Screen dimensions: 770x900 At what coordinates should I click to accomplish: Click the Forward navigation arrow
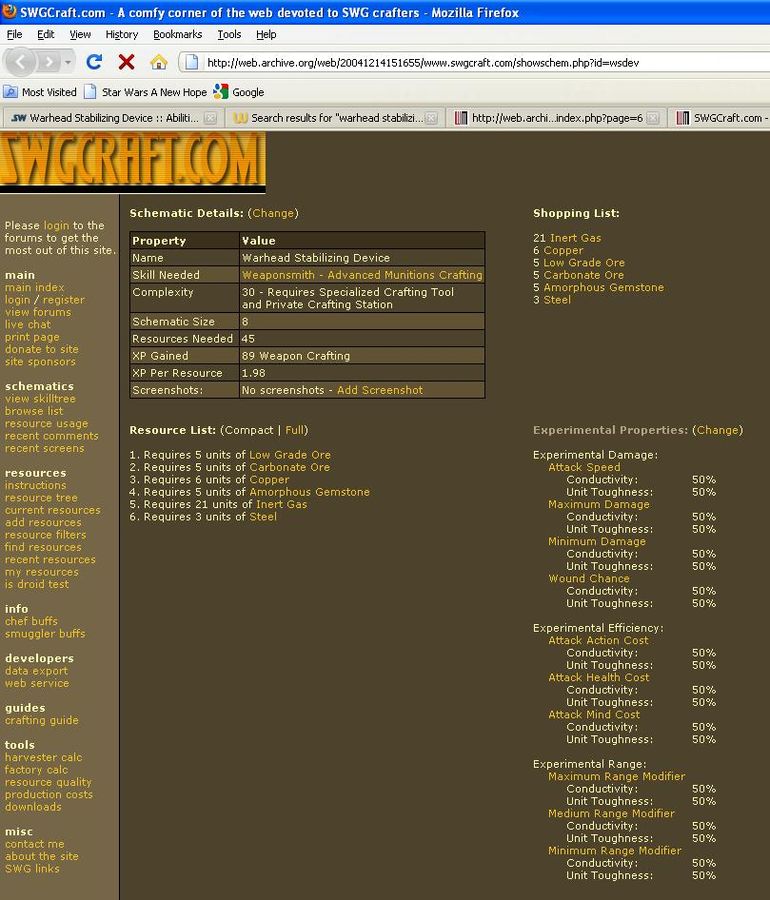click(x=49, y=62)
